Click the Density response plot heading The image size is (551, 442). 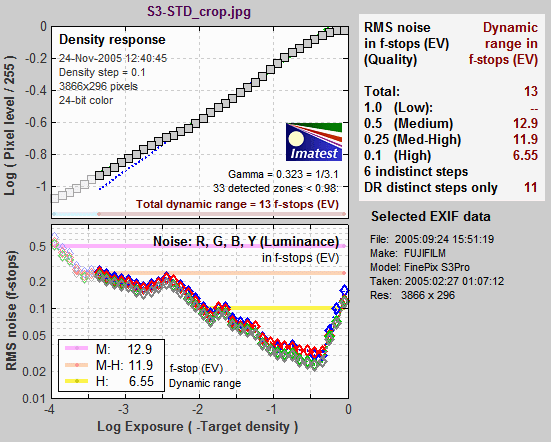pyautogui.click(x=112, y=40)
